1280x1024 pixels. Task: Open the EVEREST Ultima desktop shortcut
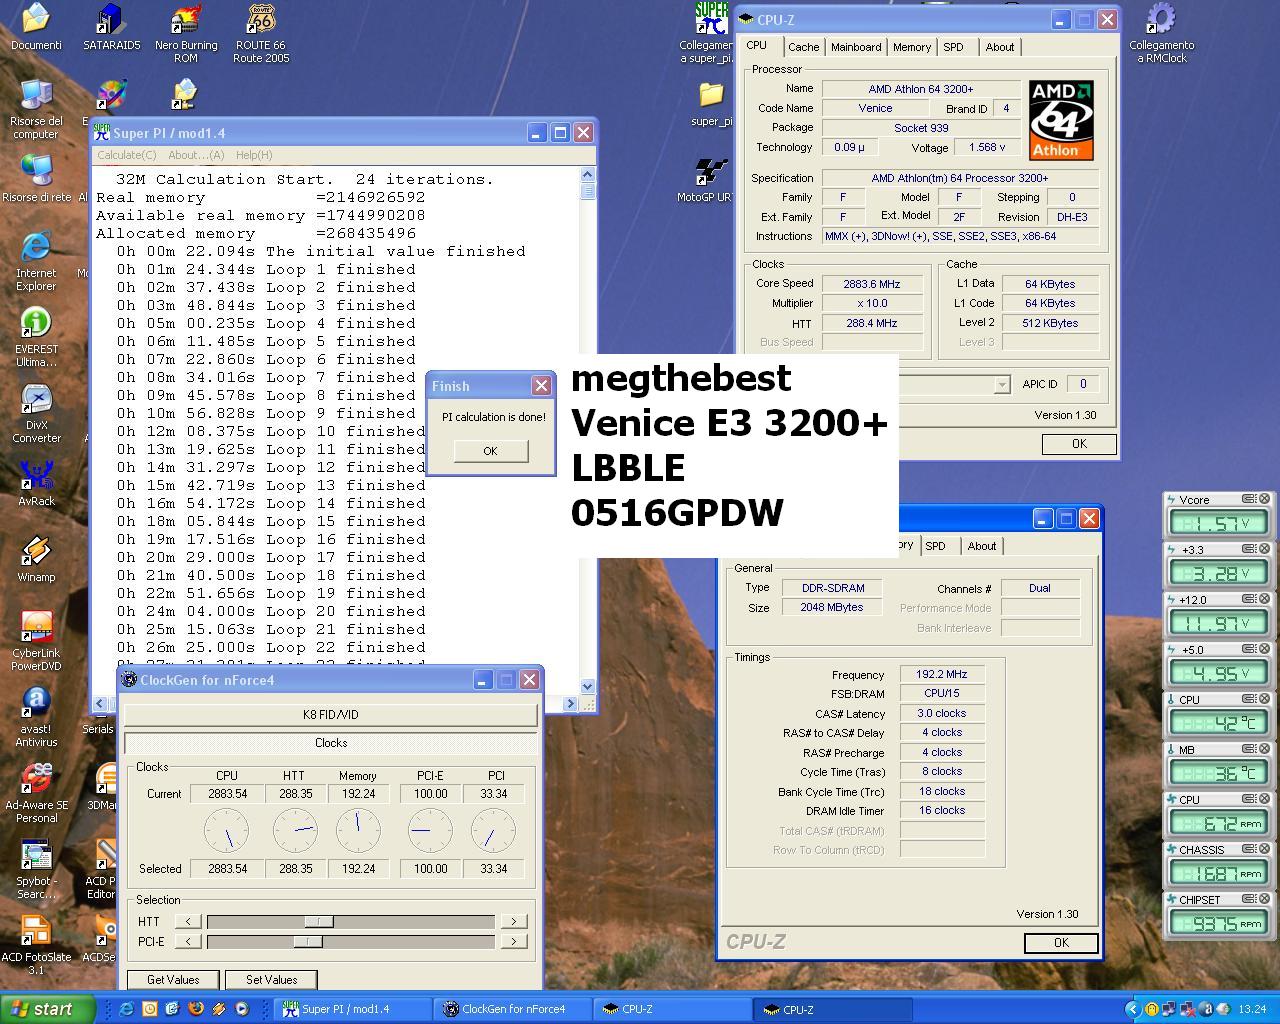coord(36,337)
